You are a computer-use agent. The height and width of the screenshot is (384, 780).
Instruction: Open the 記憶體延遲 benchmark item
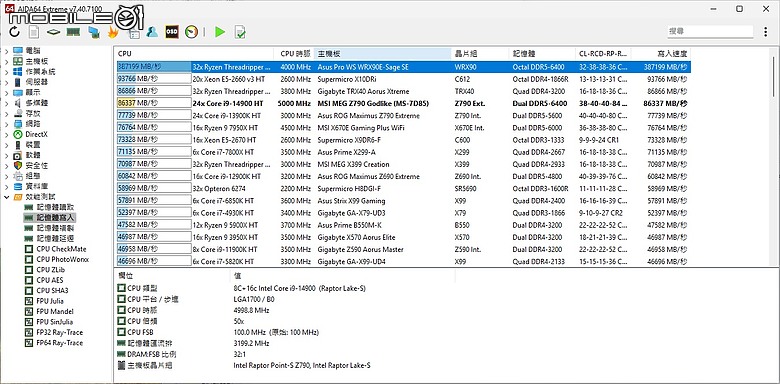(x=55, y=238)
